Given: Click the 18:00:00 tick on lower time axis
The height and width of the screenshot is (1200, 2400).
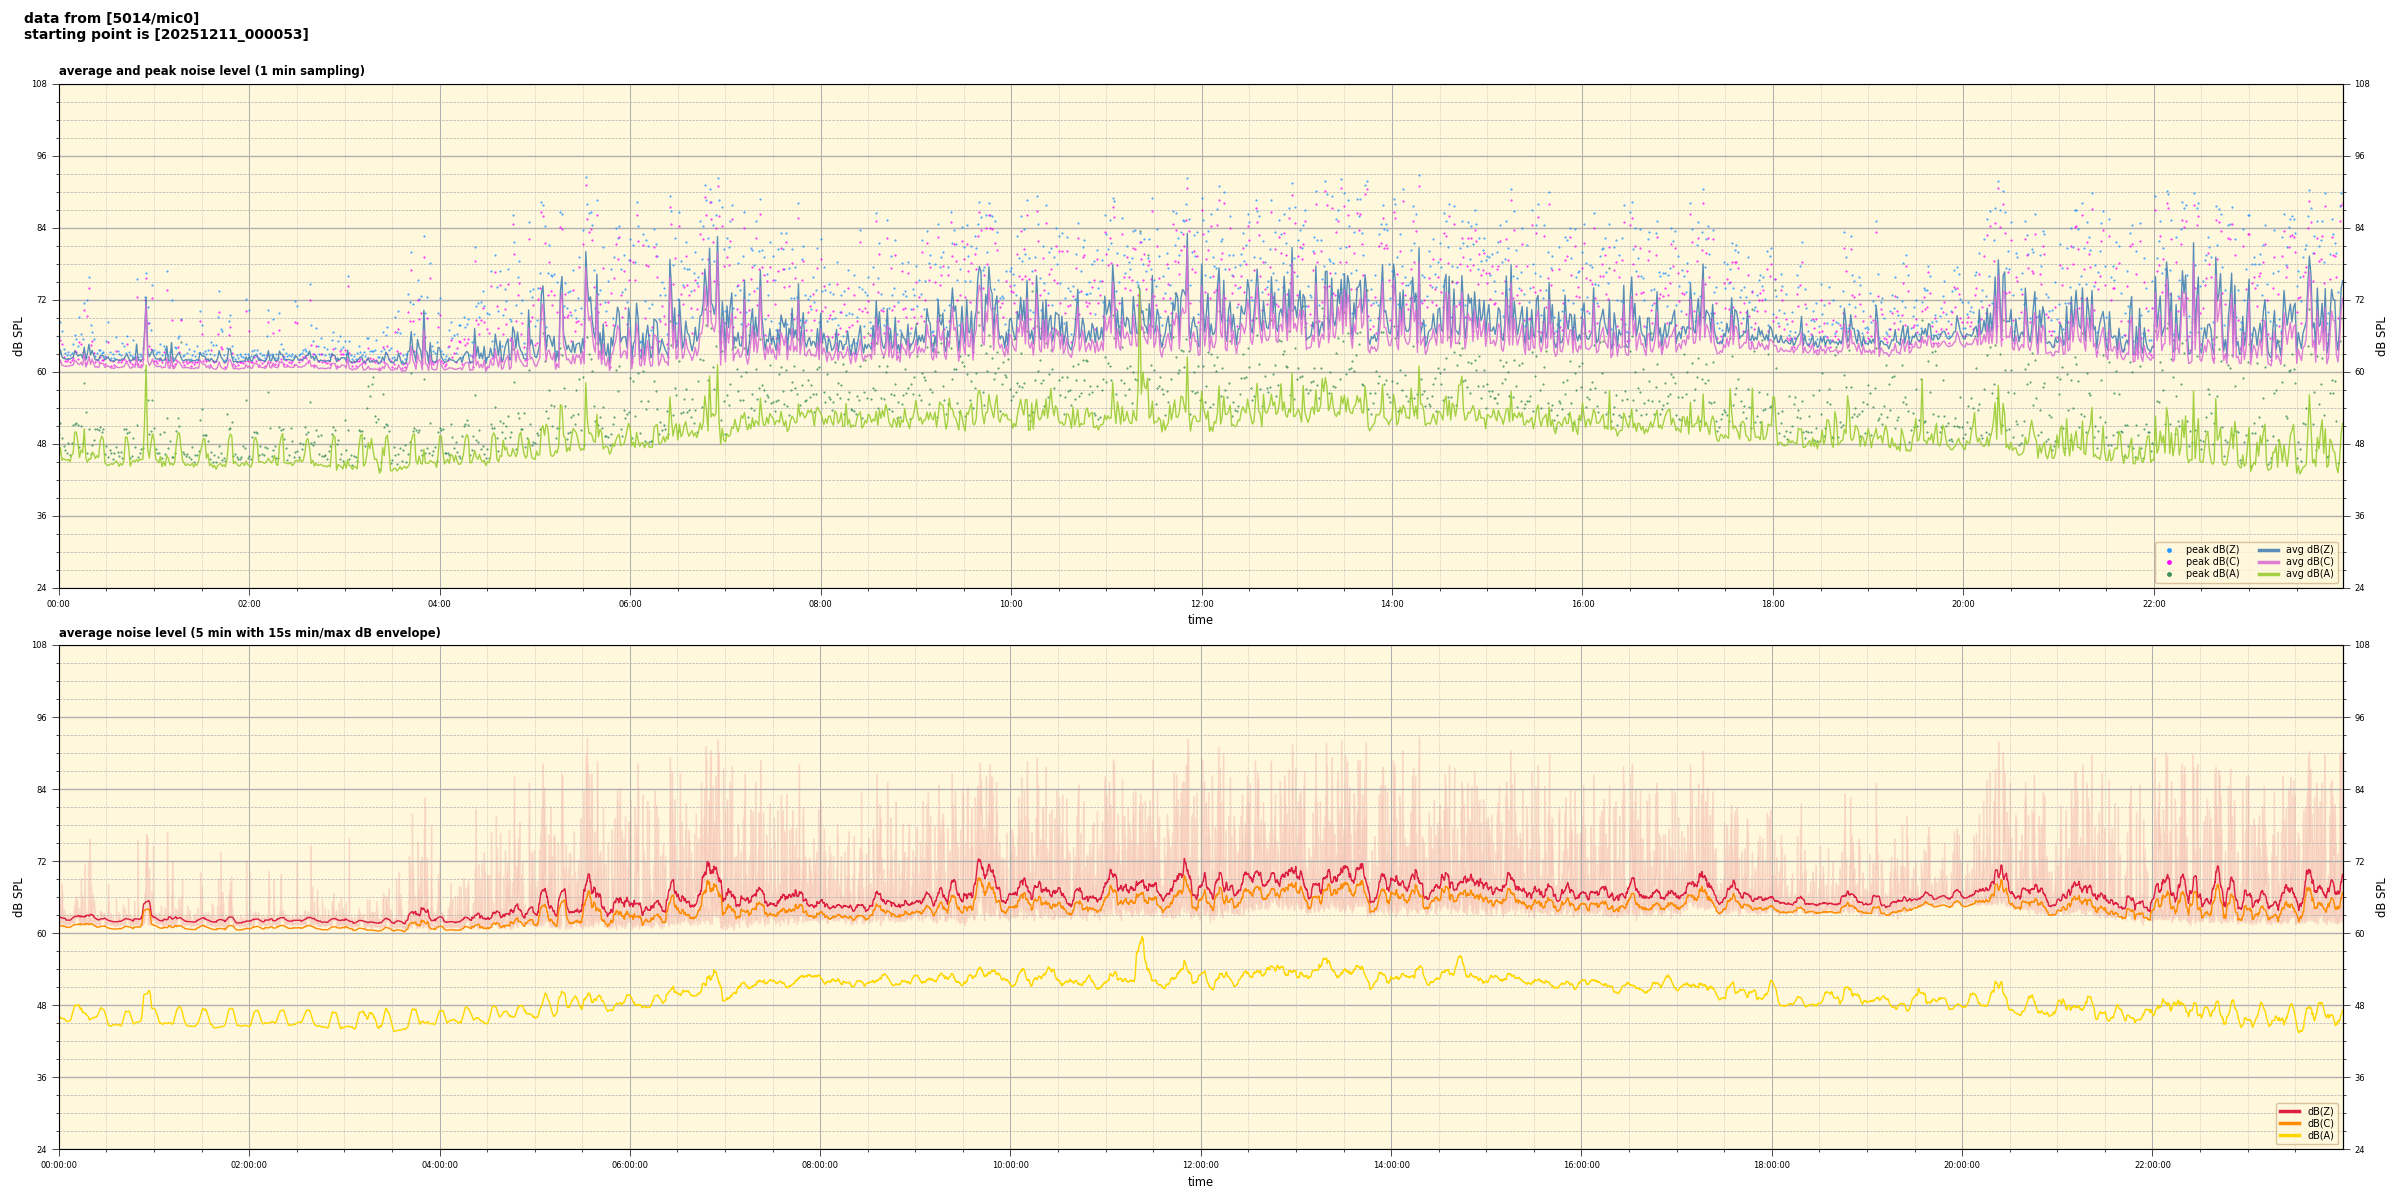Looking at the screenshot, I should (x=1772, y=1165).
